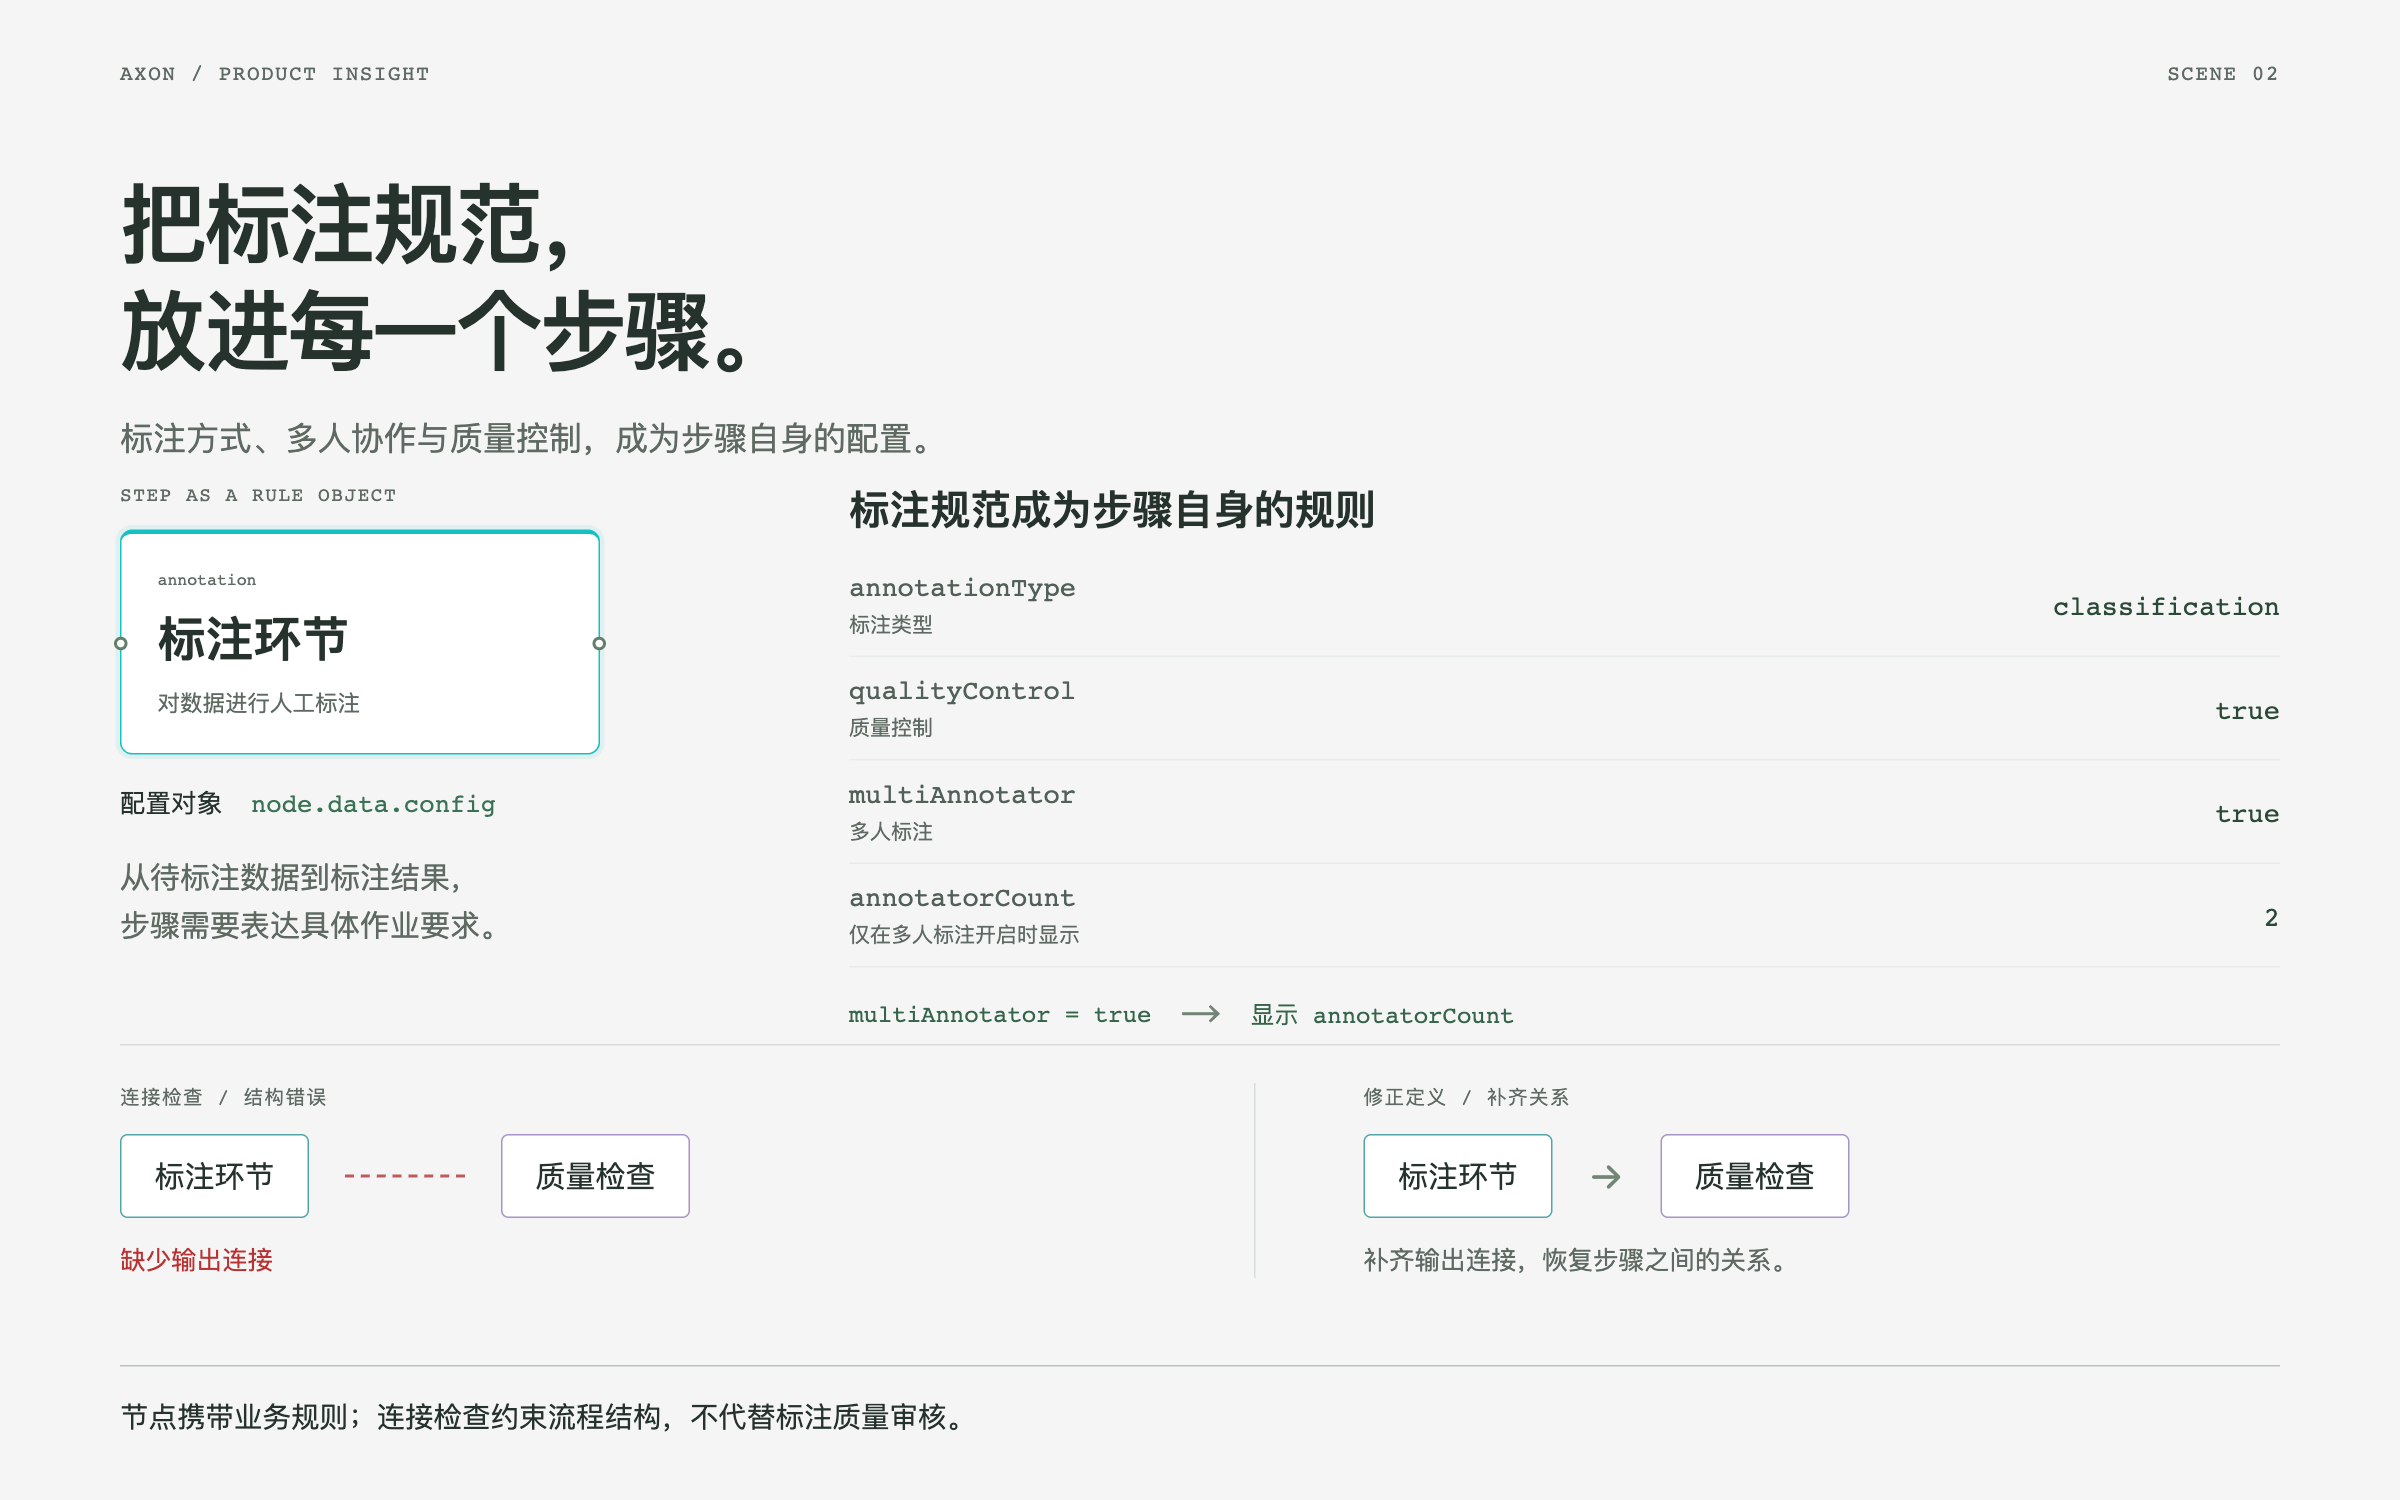Click the annotationType field name

(x=962, y=588)
